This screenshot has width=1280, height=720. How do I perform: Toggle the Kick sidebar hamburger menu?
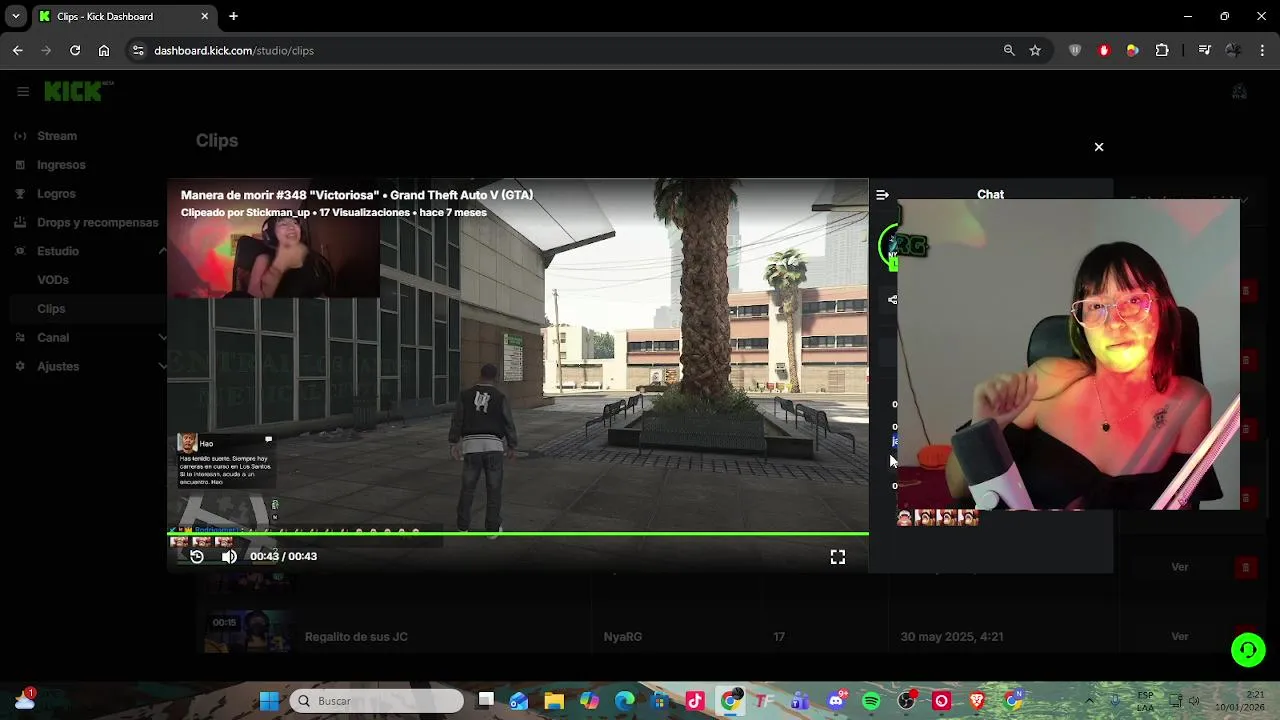(23, 91)
